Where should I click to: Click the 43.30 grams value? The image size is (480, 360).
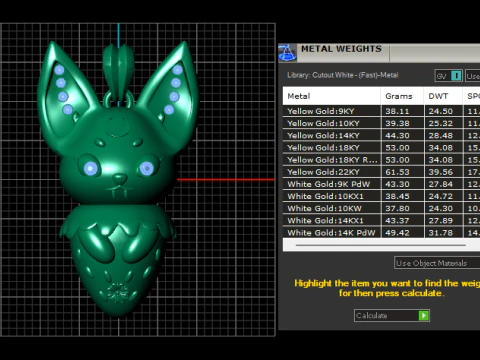tap(397, 184)
